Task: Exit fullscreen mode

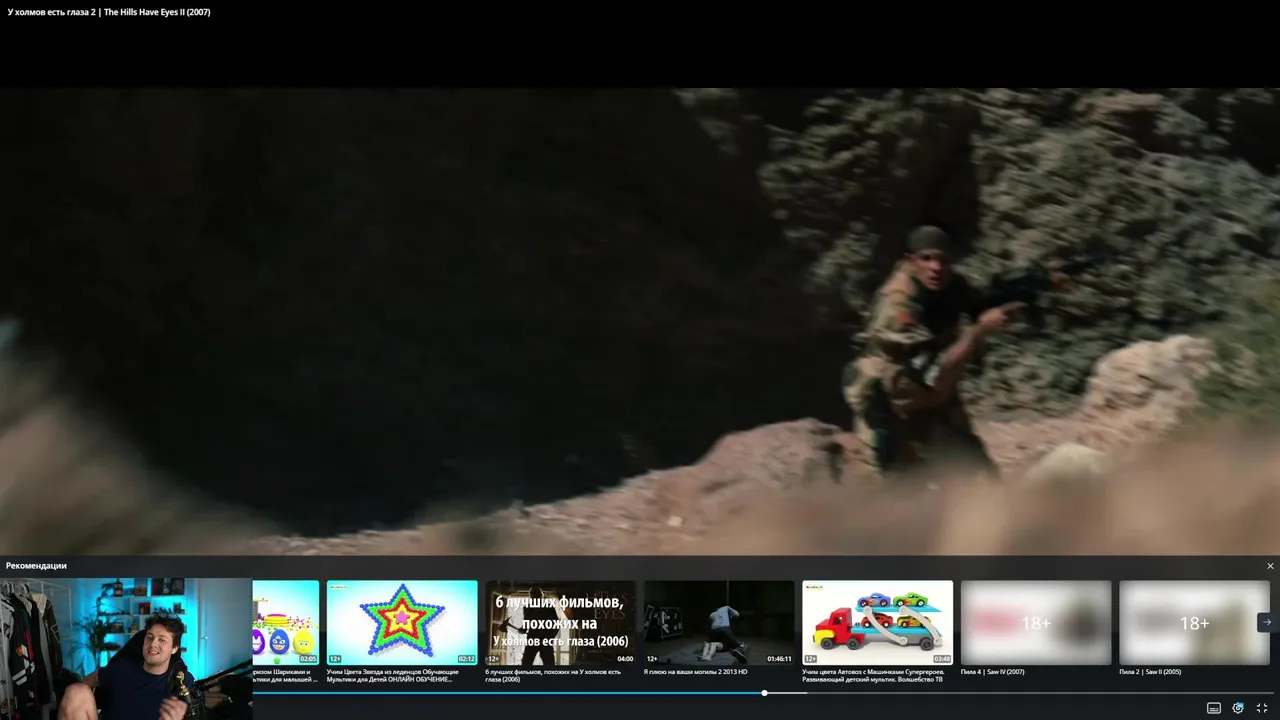Action: tap(1262, 708)
